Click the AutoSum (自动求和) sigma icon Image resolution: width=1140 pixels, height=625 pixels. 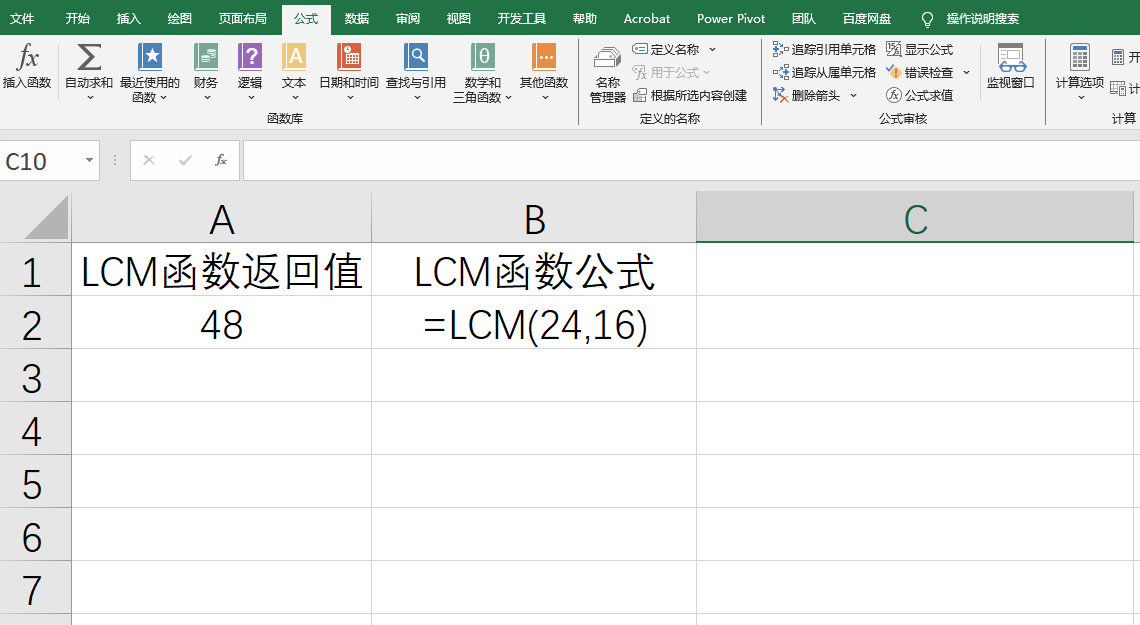click(x=89, y=57)
